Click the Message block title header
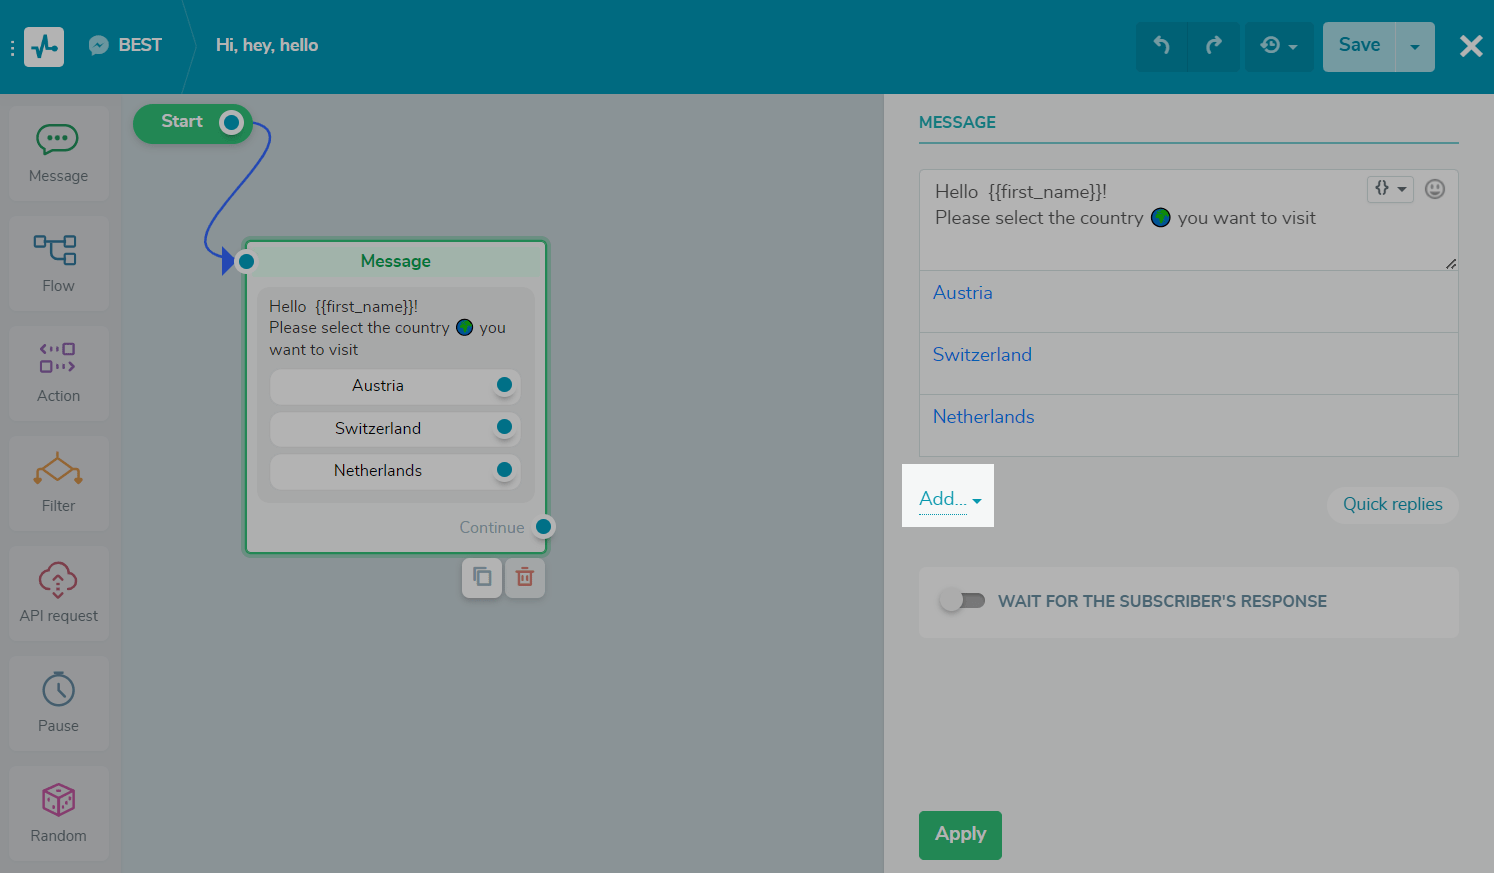This screenshot has height=873, width=1494. (x=396, y=261)
